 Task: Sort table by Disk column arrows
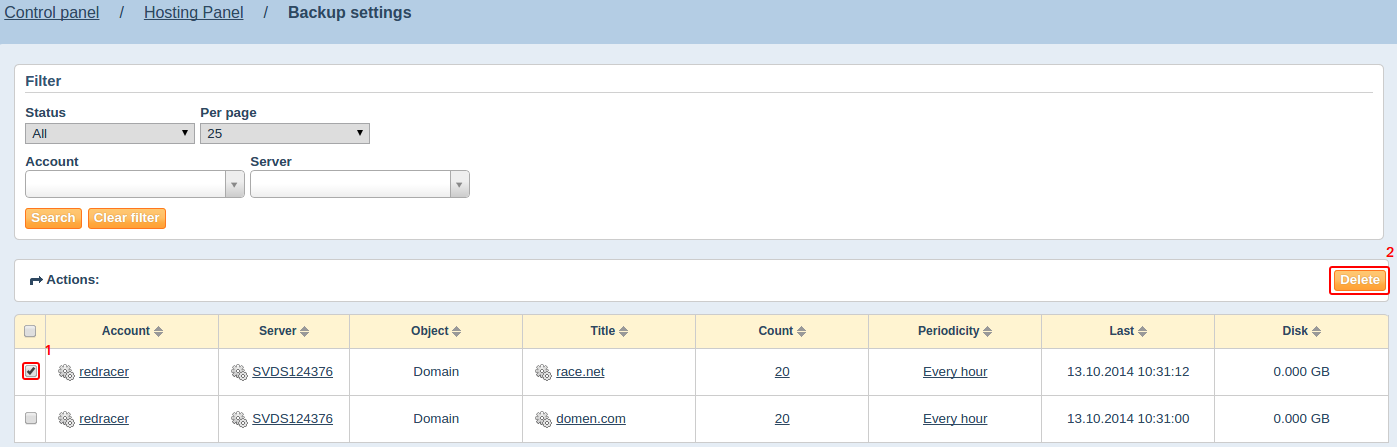[x=1317, y=331]
